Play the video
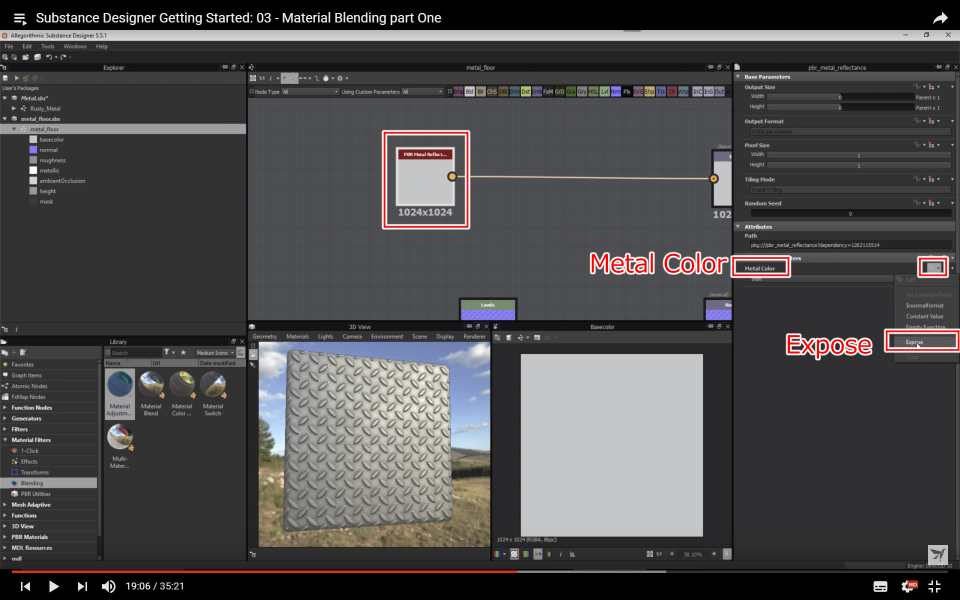 [53, 587]
